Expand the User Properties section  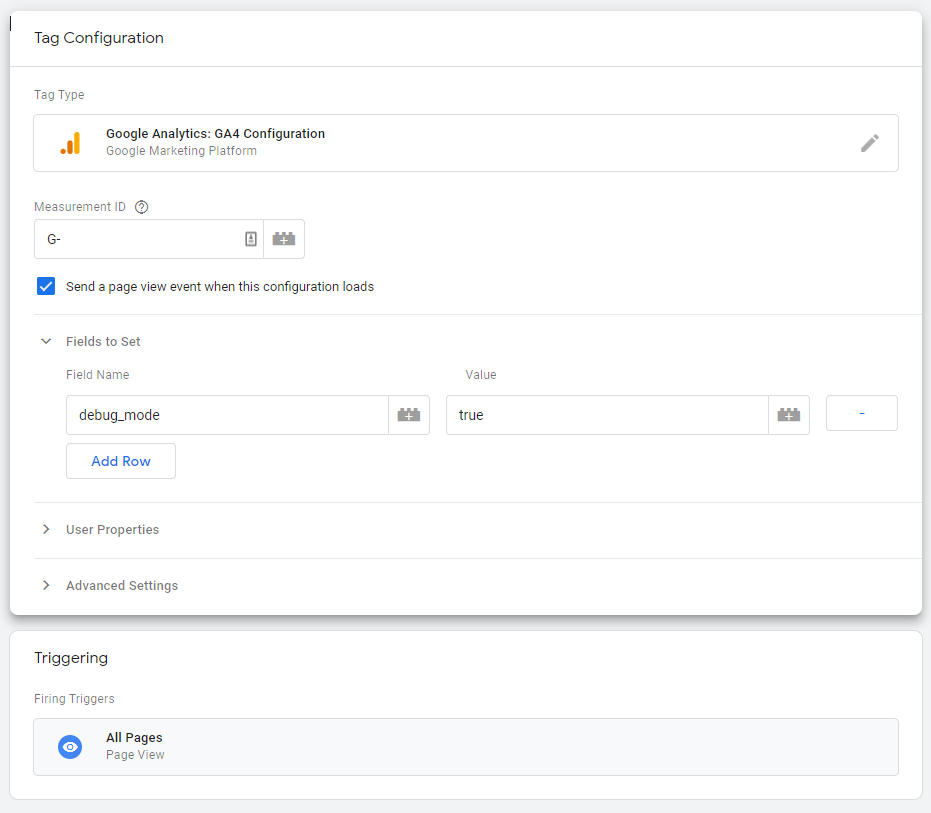tap(46, 529)
